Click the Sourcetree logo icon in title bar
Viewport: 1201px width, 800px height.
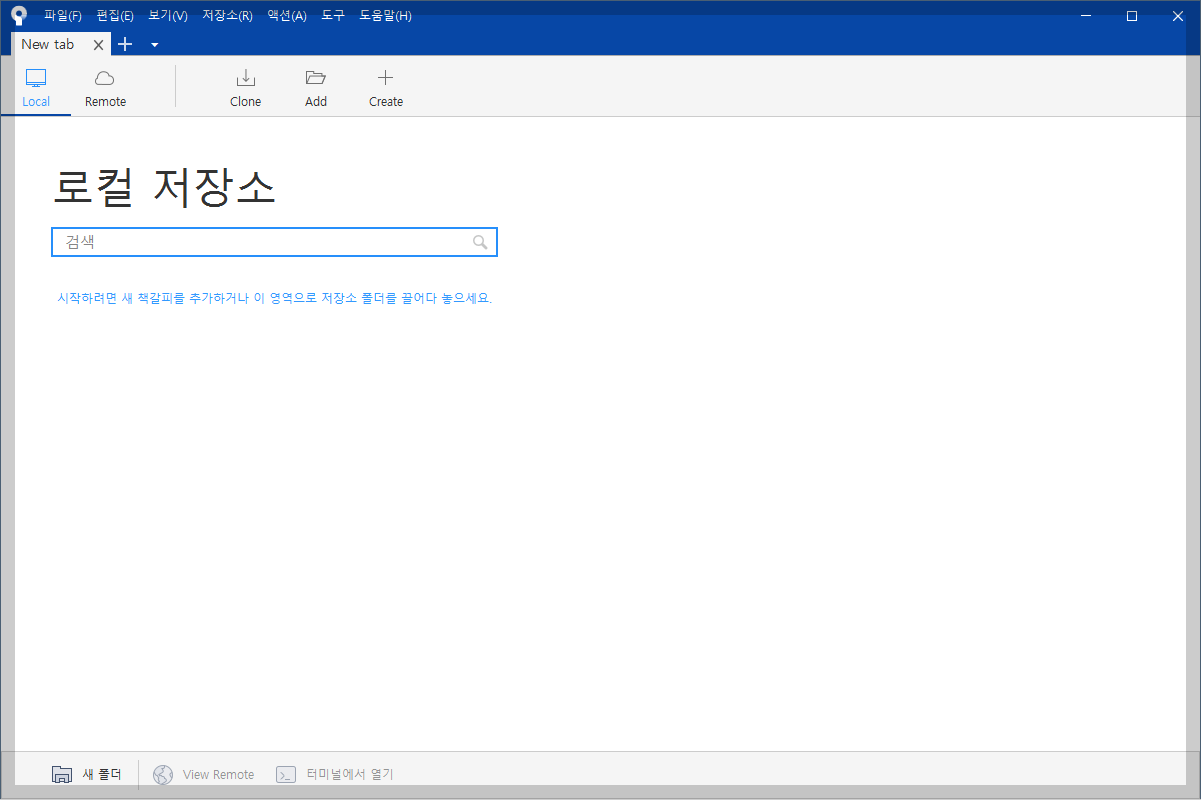click(x=19, y=15)
